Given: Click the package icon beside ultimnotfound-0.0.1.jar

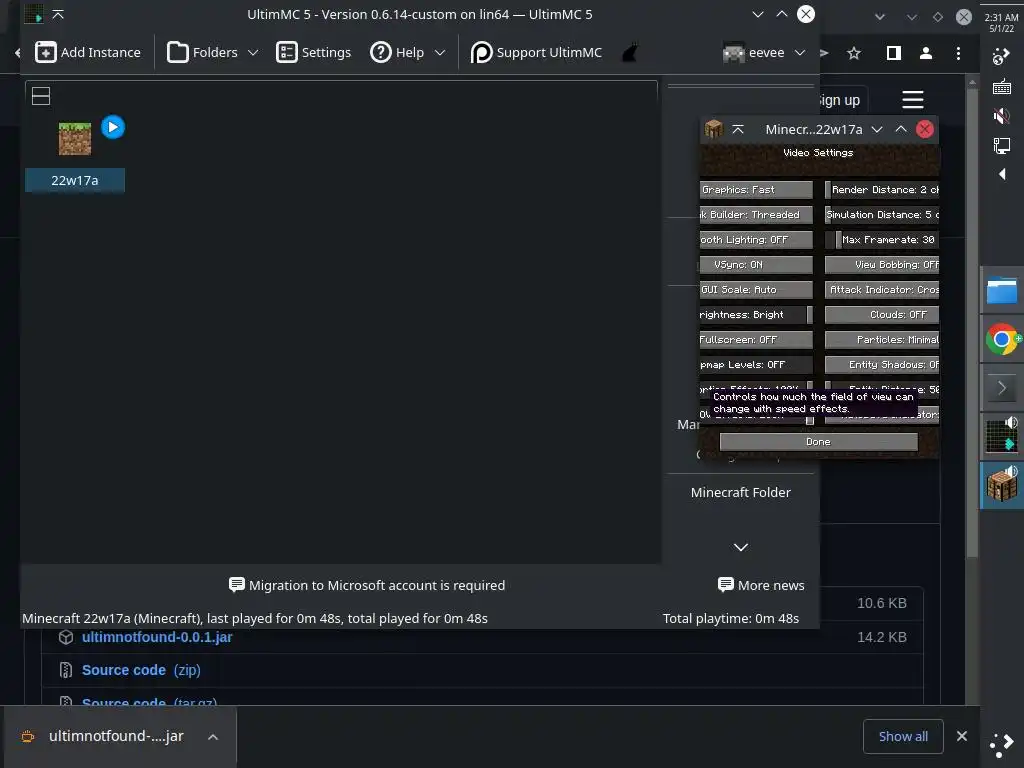Looking at the screenshot, I should pyautogui.click(x=66, y=637).
